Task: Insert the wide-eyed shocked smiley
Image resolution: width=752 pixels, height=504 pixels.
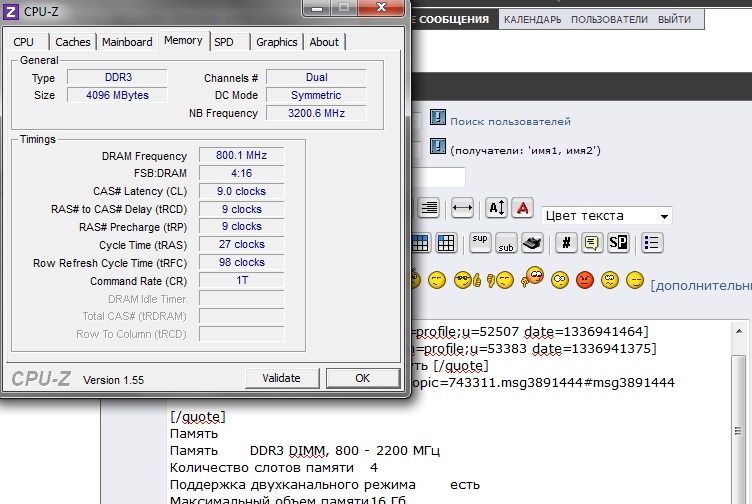Action: [x=560, y=280]
